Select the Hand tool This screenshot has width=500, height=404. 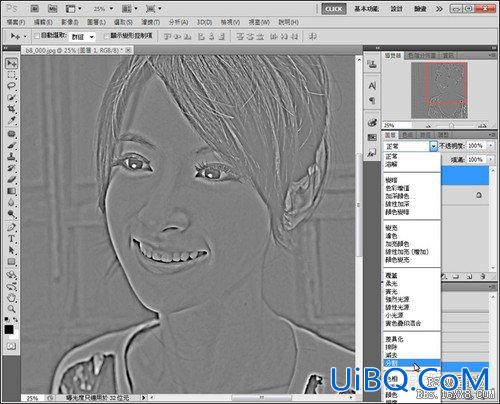click(12, 297)
